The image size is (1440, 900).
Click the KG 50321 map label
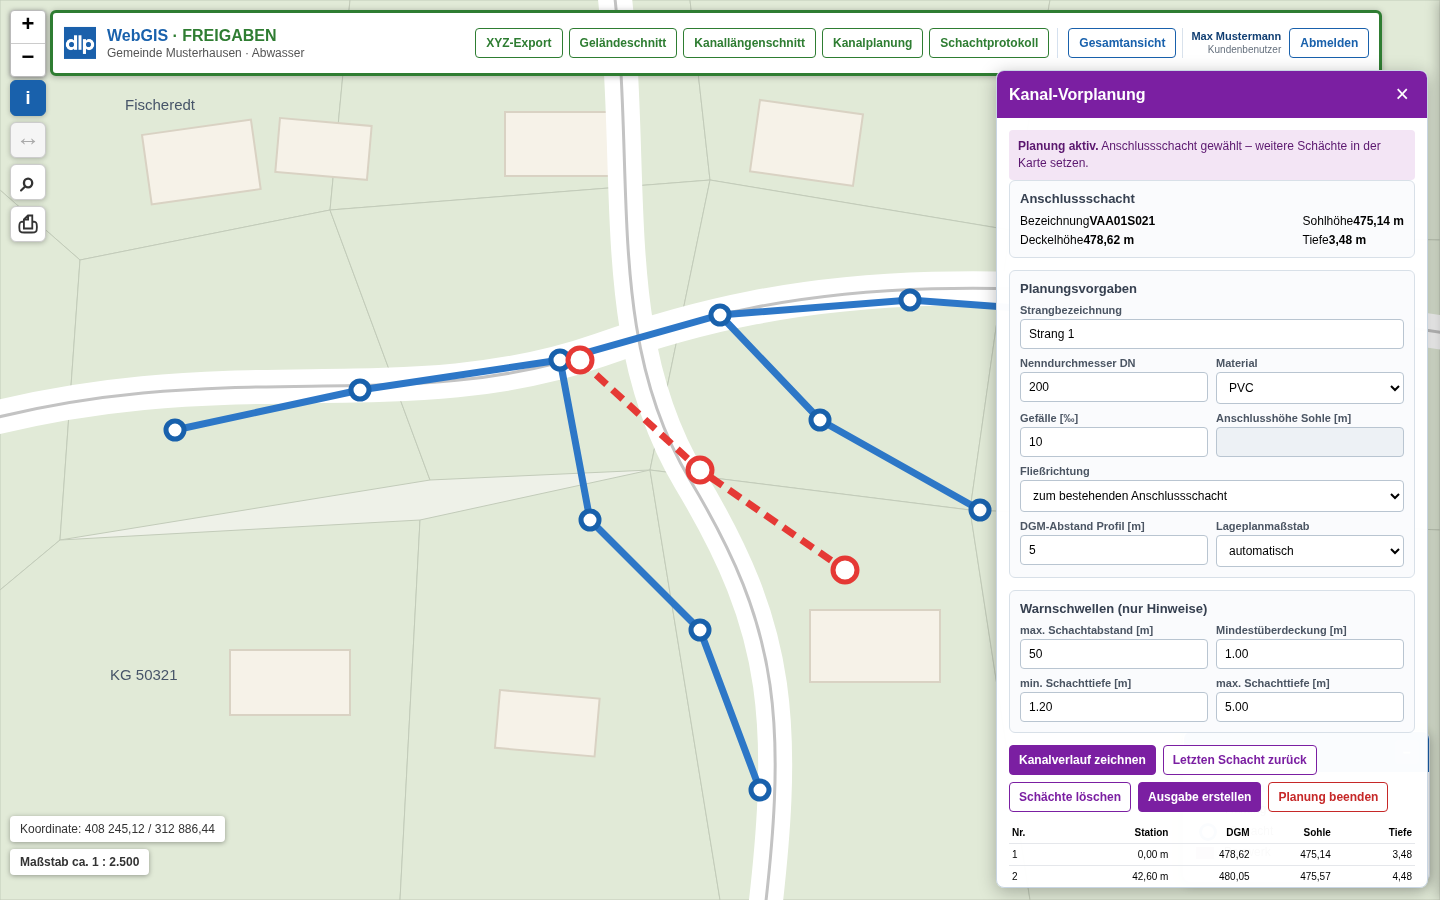(x=144, y=675)
